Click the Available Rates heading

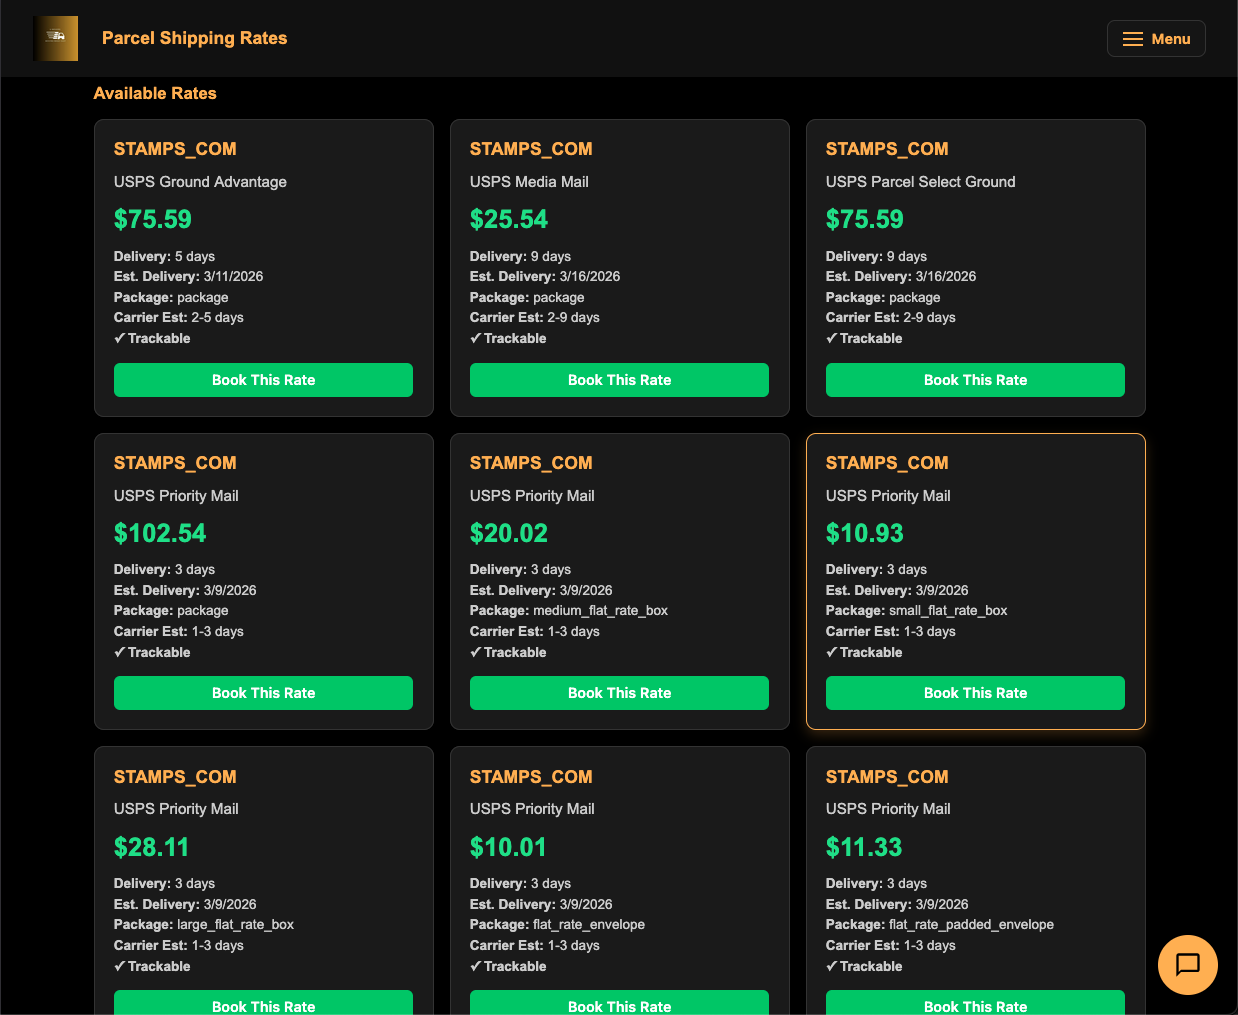pos(155,93)
